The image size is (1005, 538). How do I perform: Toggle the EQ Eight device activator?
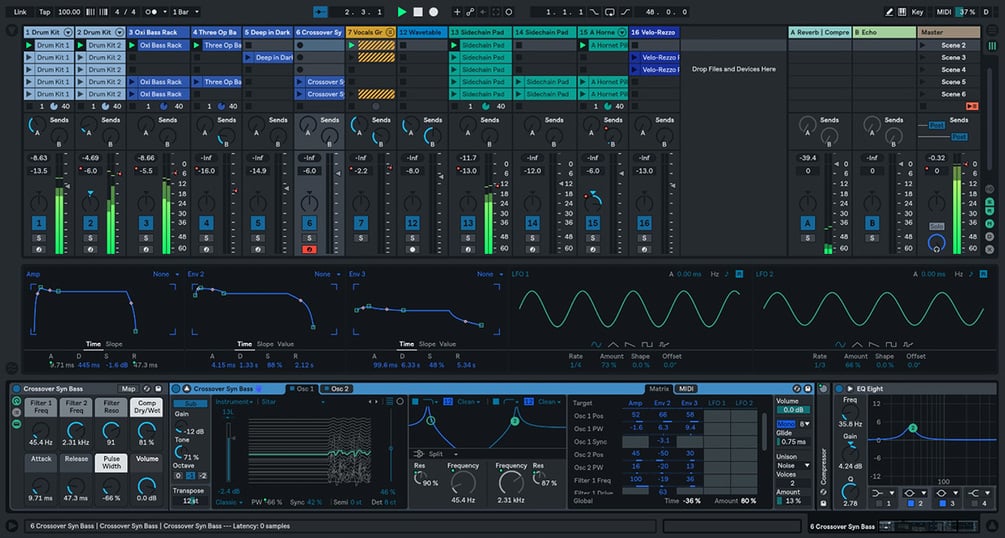click(840, 389)
